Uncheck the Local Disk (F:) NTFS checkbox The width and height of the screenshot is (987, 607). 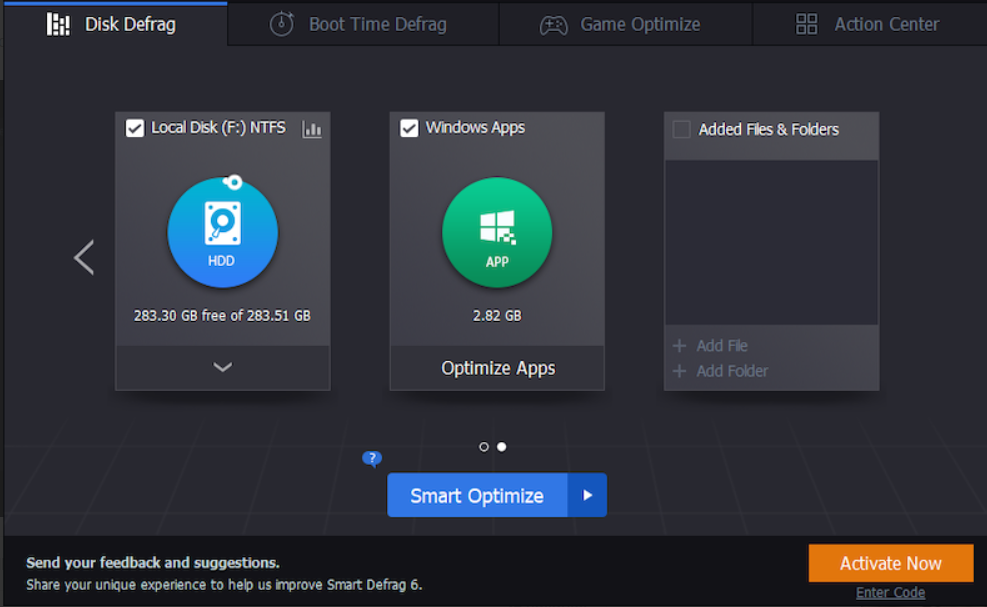coord(135,128)
